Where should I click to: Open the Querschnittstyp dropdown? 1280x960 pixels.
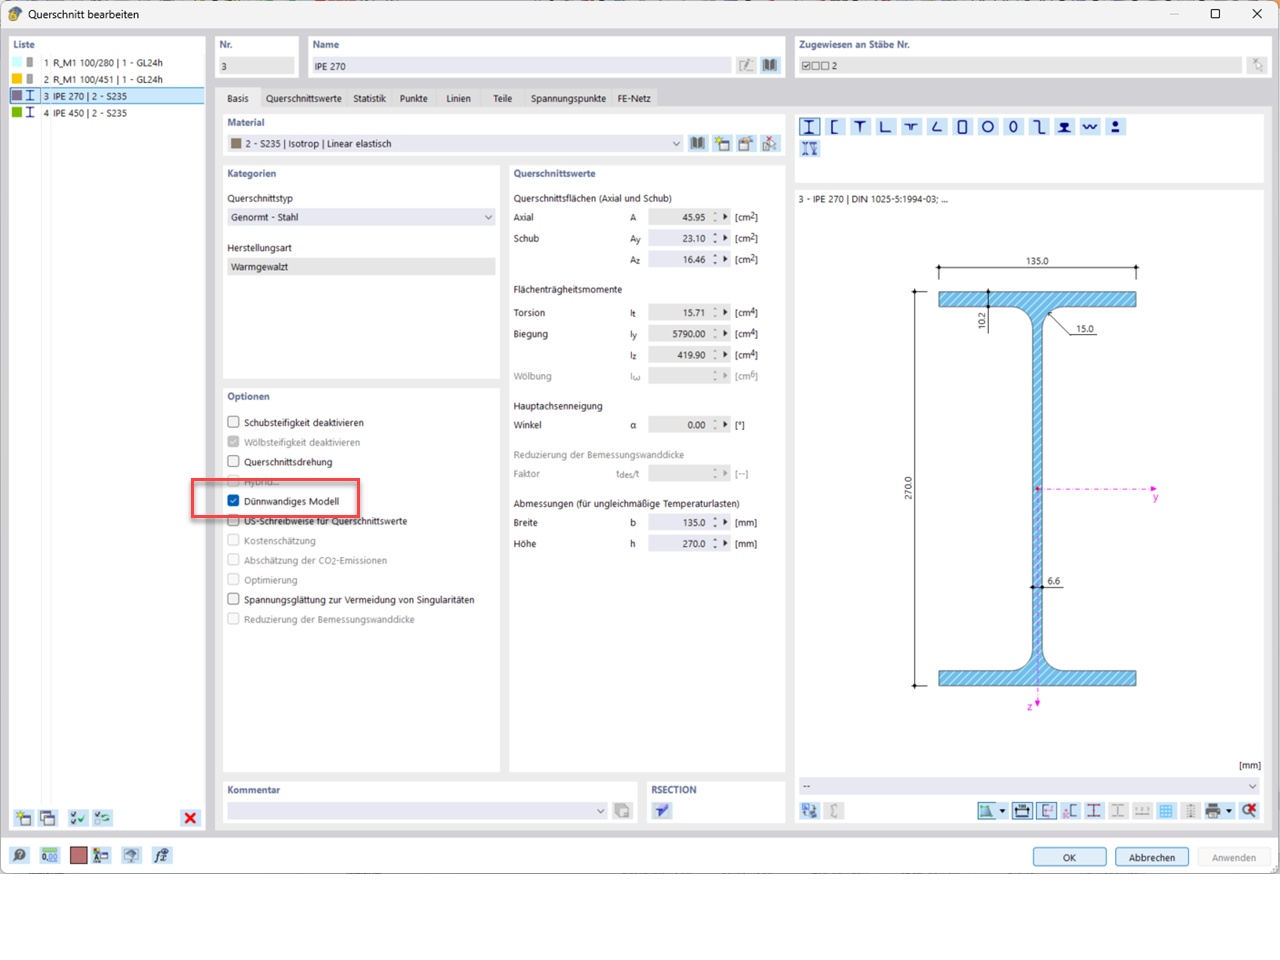(488, 217)
